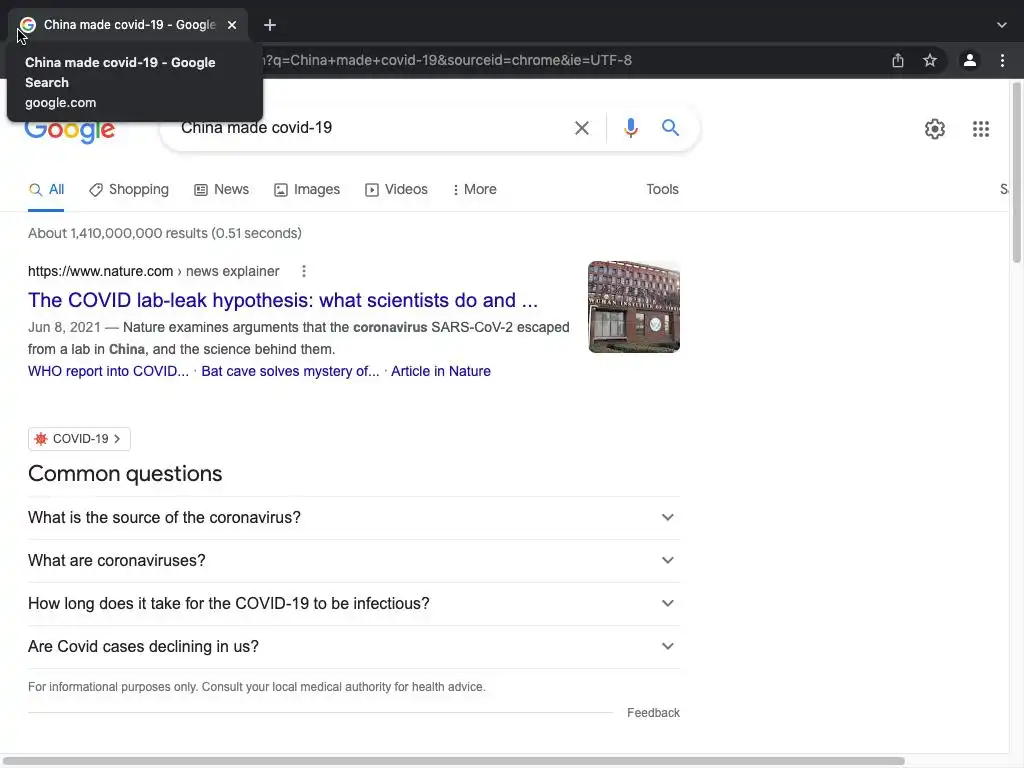The width and height of the screenshot is (1024, 768).
Task: Switch to Videos results tab
Action: 396,189
